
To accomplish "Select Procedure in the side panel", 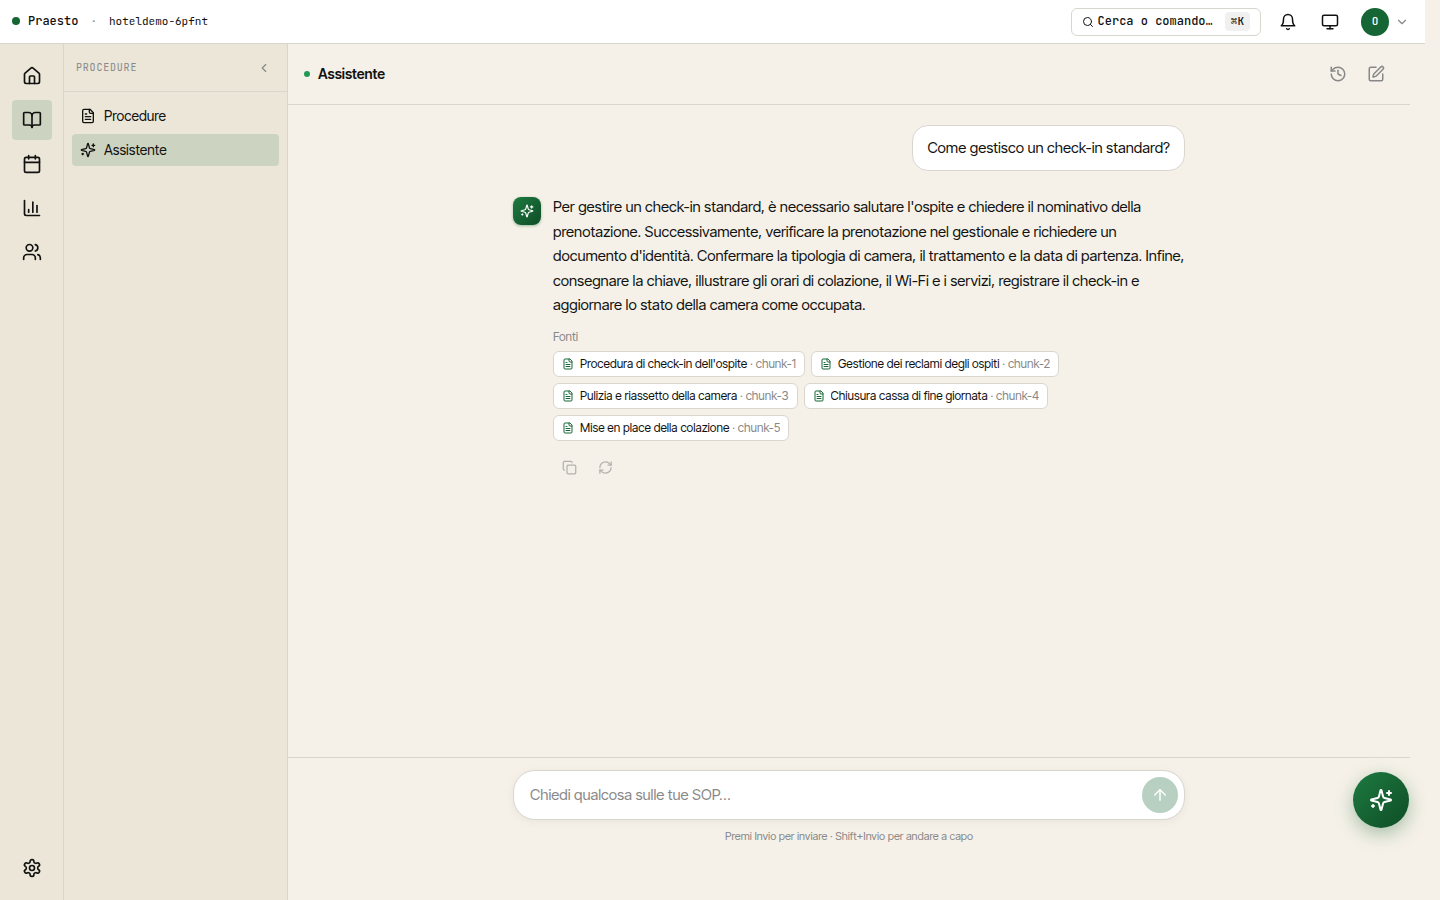I will (175, 116).
